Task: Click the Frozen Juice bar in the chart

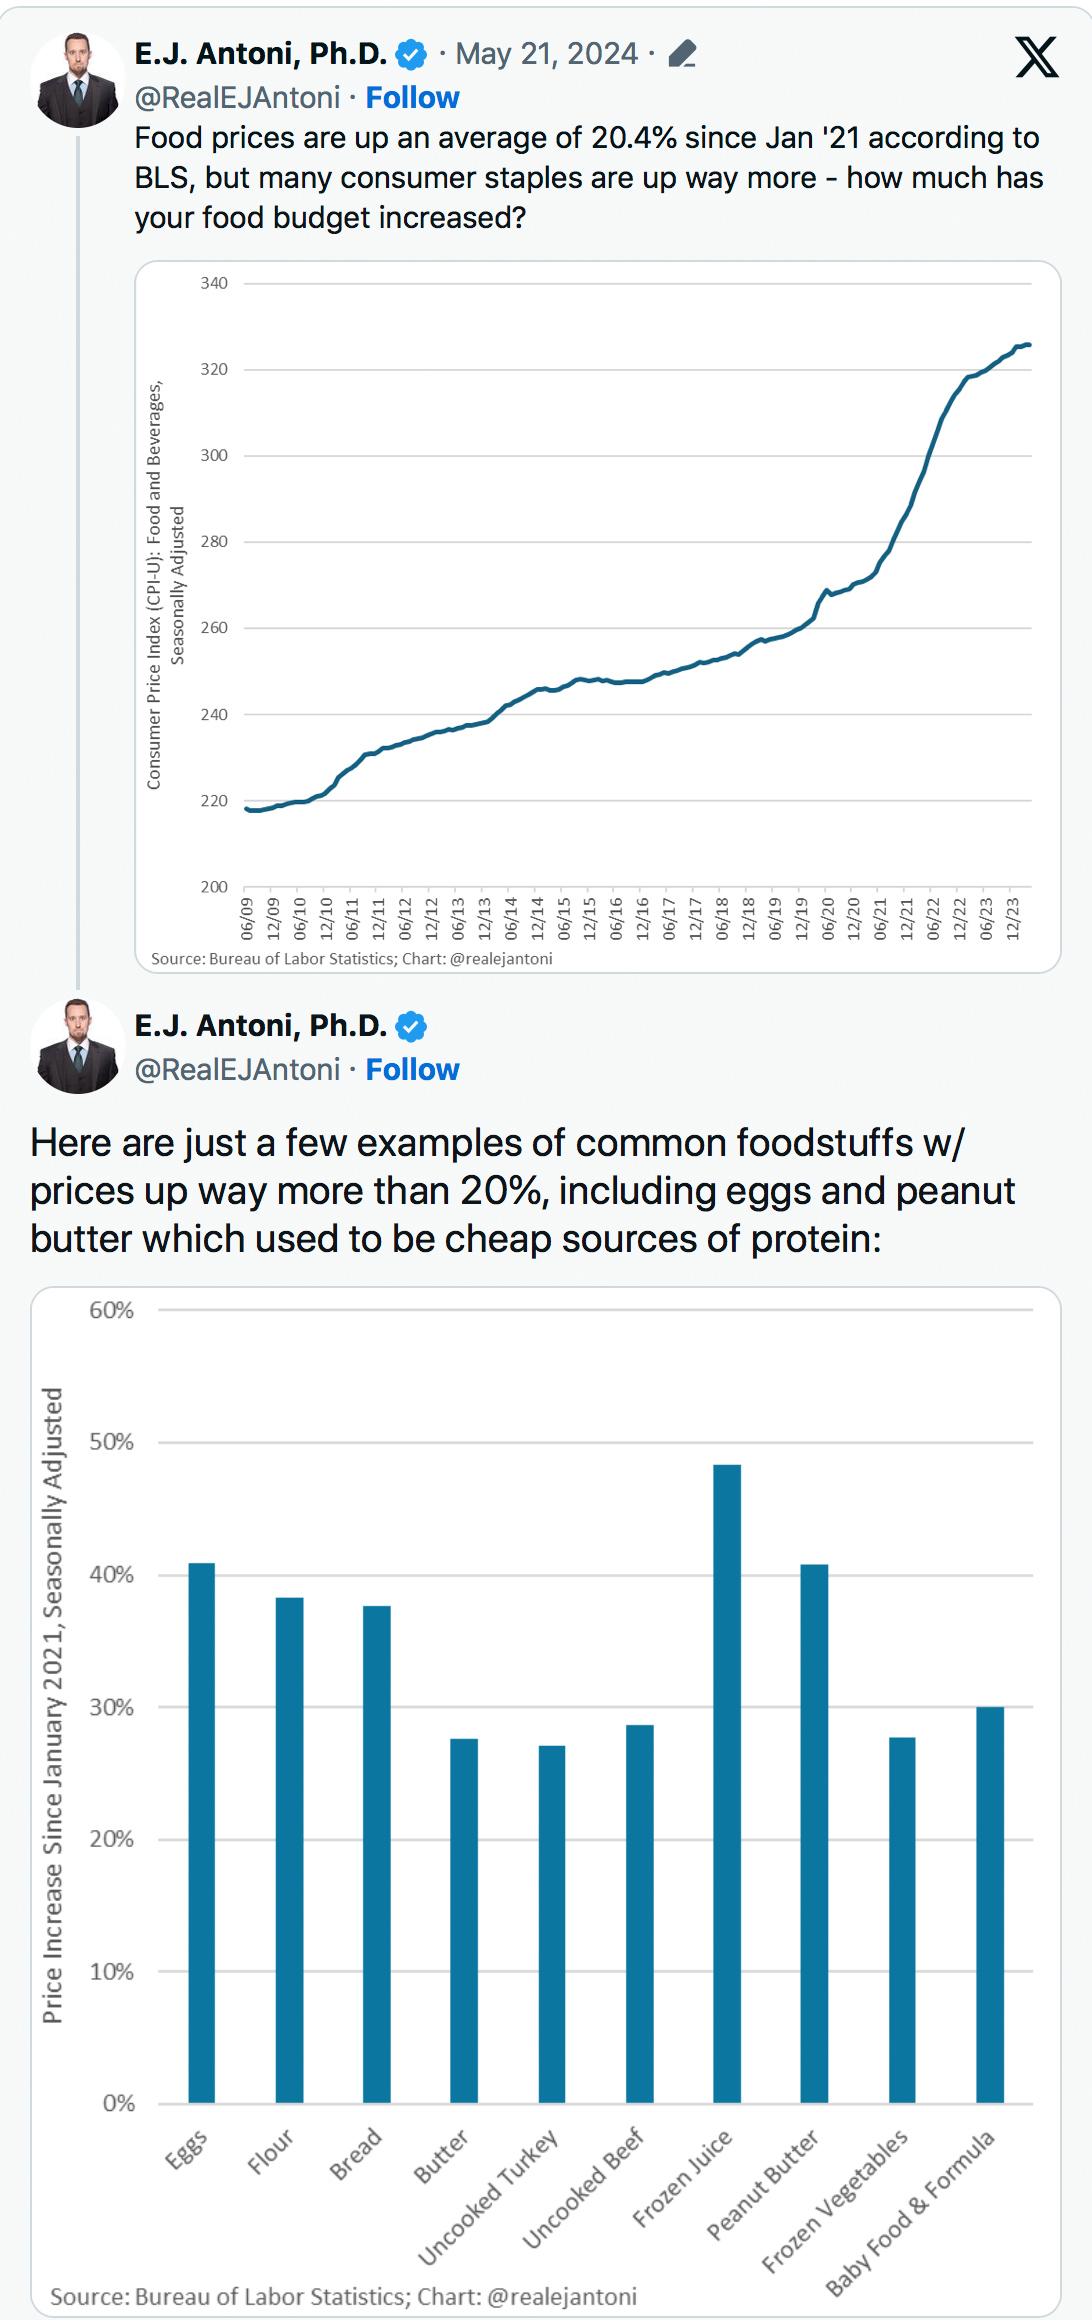Action: pyautogui.click(x=727, y=1783)
